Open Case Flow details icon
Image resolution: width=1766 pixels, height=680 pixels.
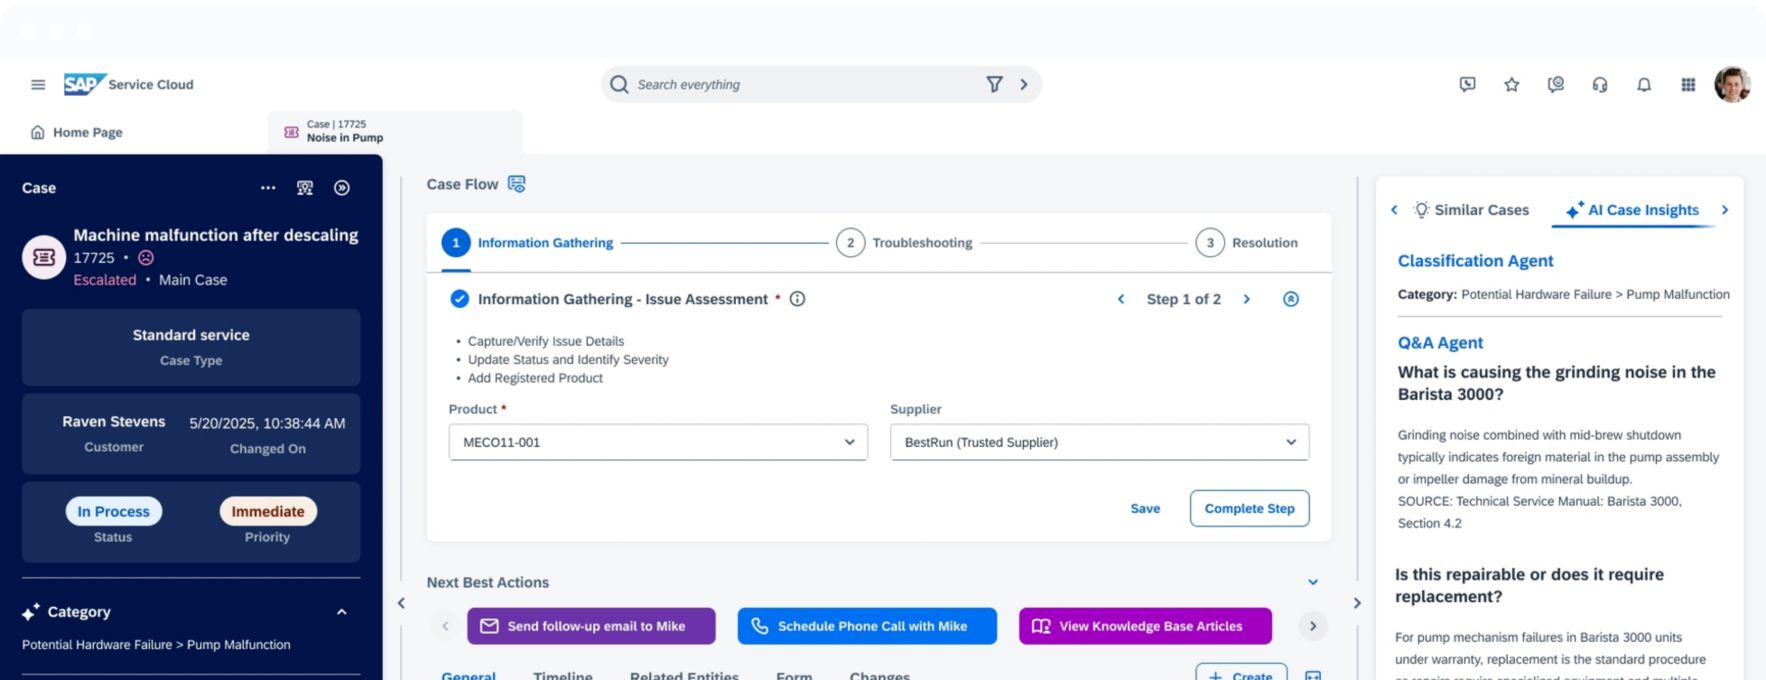(516, 184)
